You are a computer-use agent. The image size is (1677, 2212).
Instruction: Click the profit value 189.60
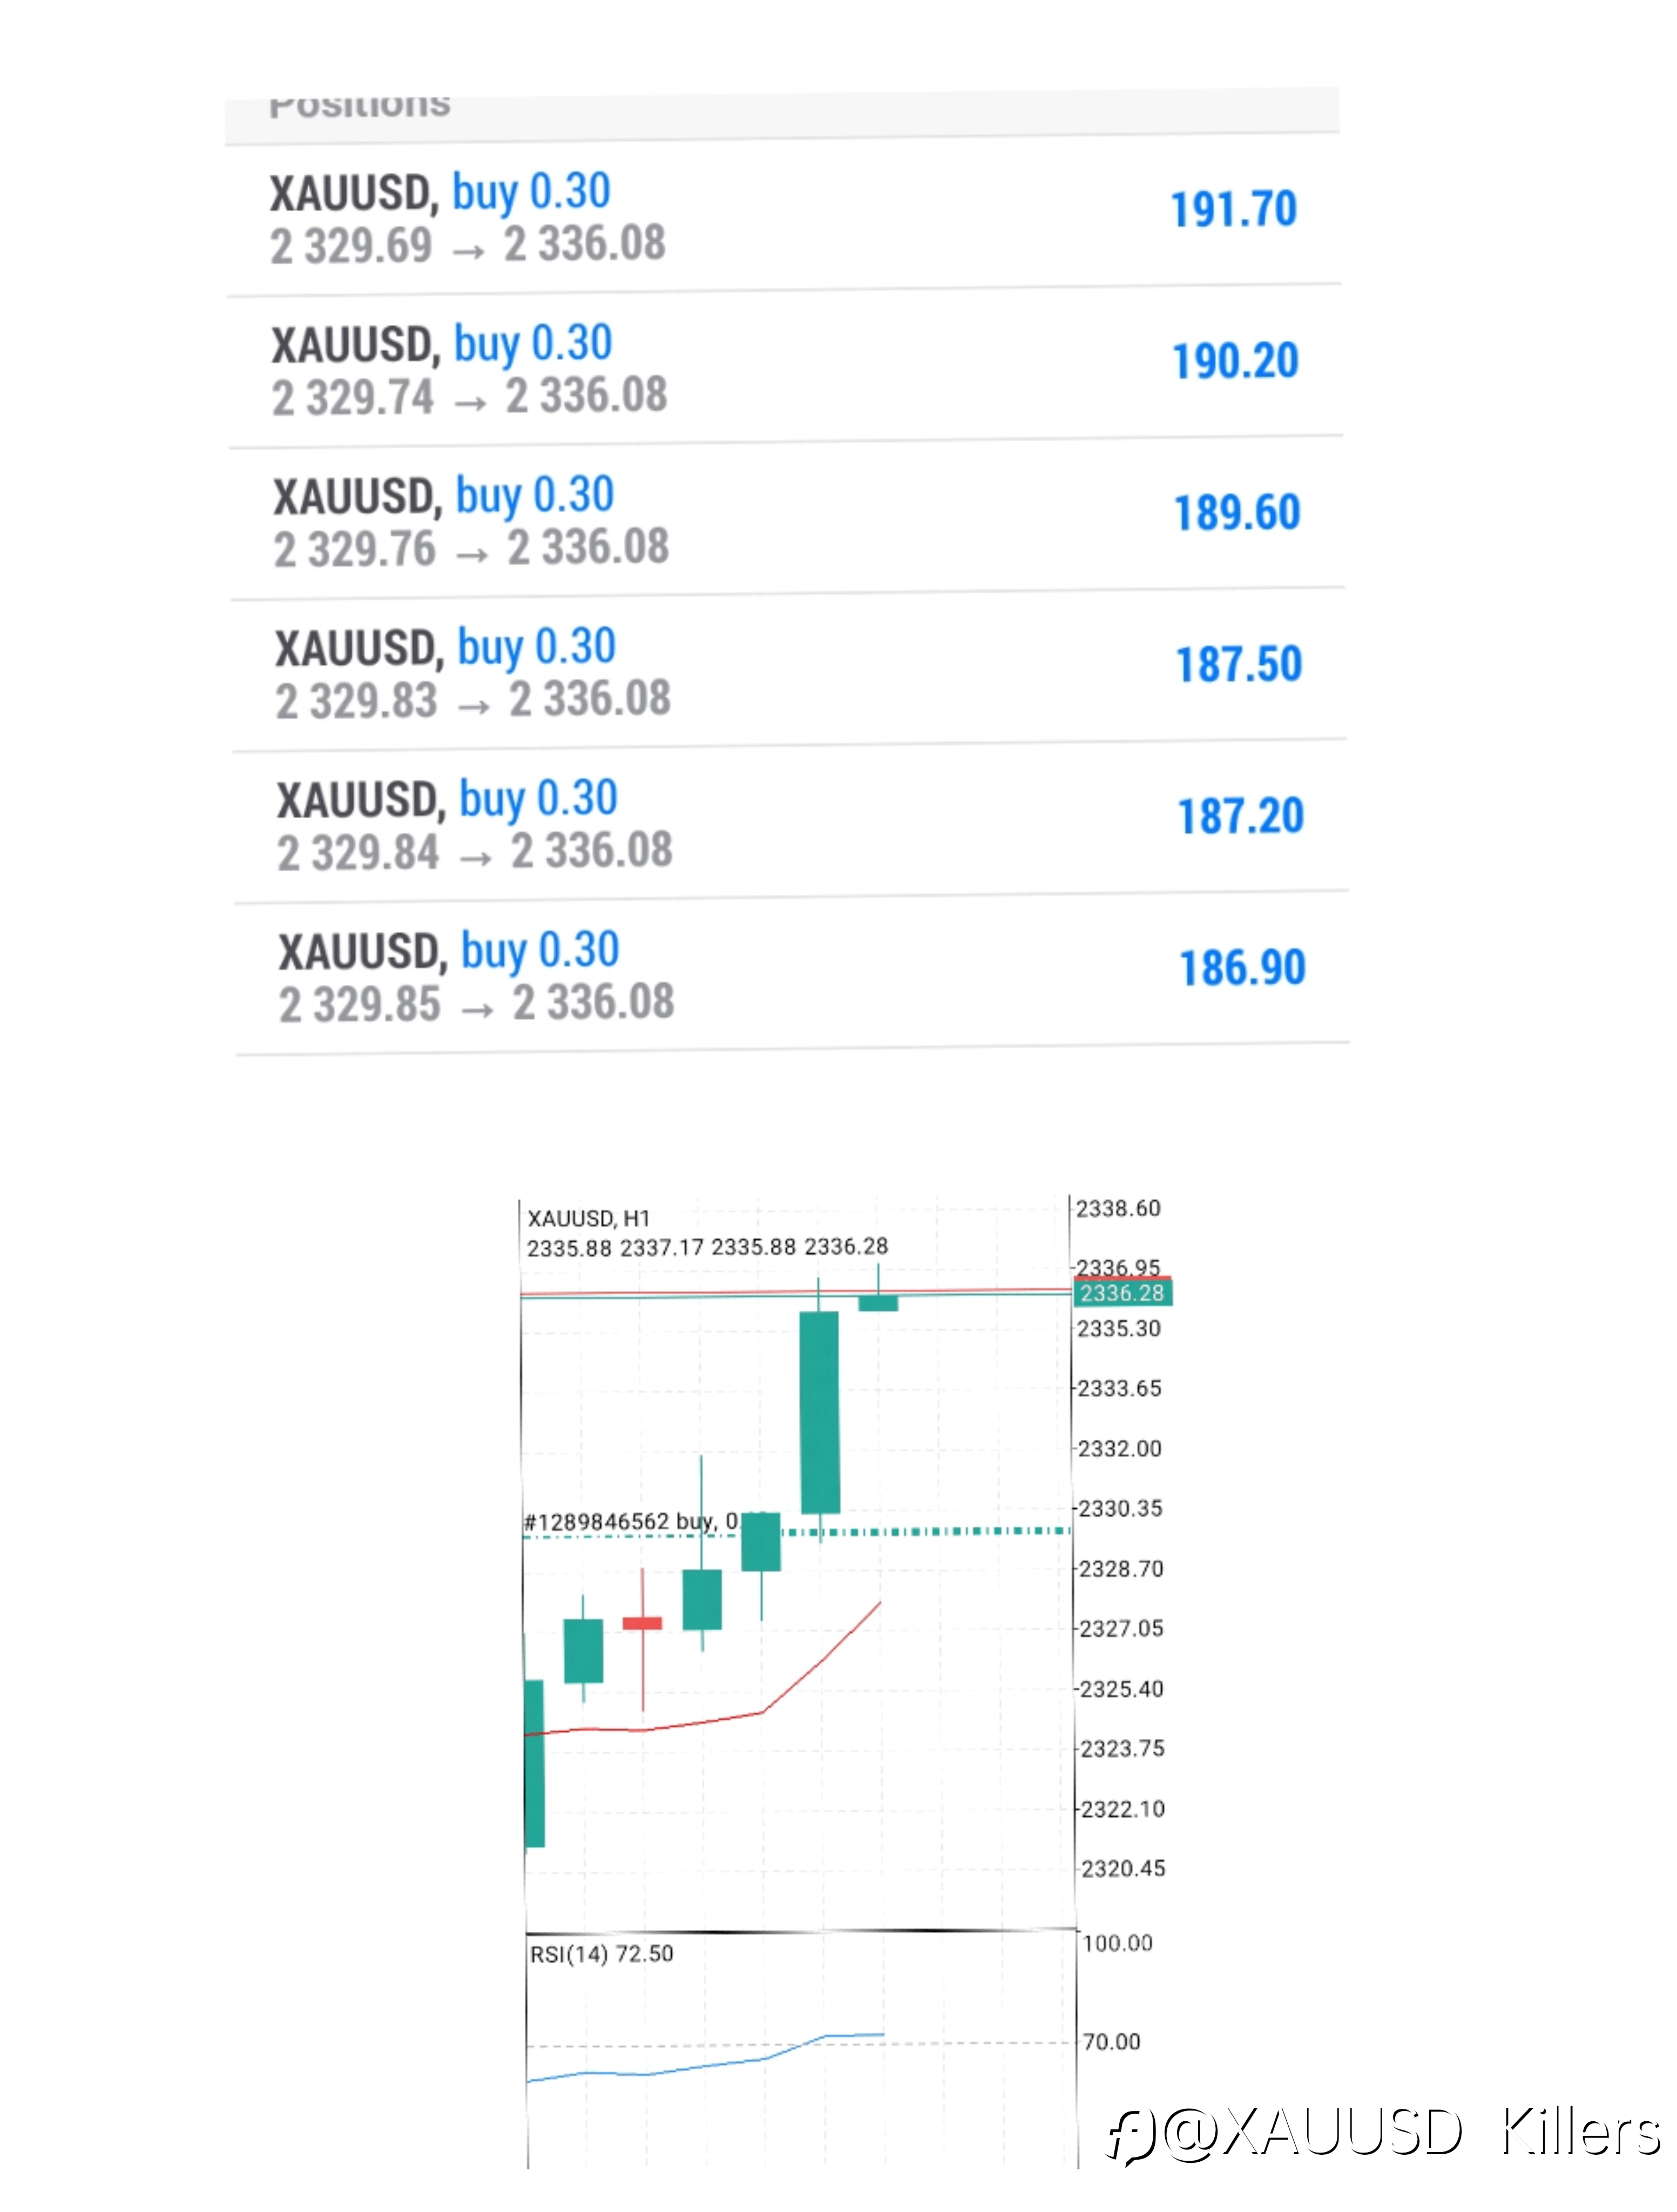[x=1237, y=513]
